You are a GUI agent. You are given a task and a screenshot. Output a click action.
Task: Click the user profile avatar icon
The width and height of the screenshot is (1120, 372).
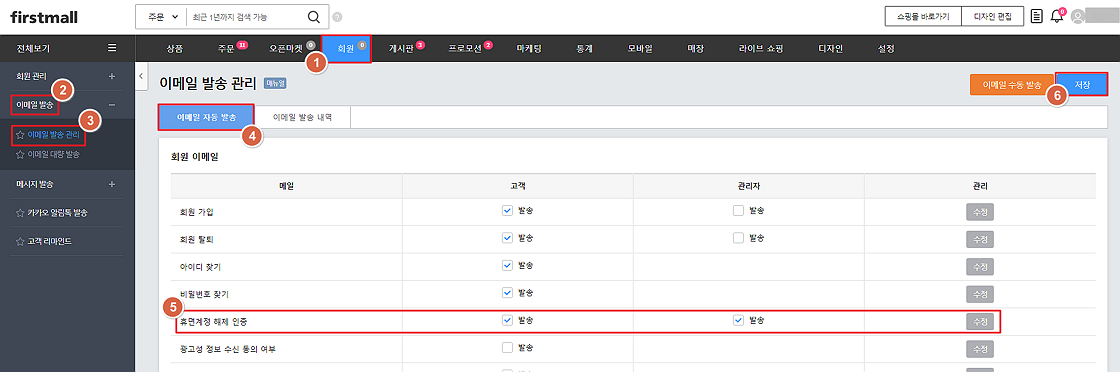click(x=1078, y=17)
